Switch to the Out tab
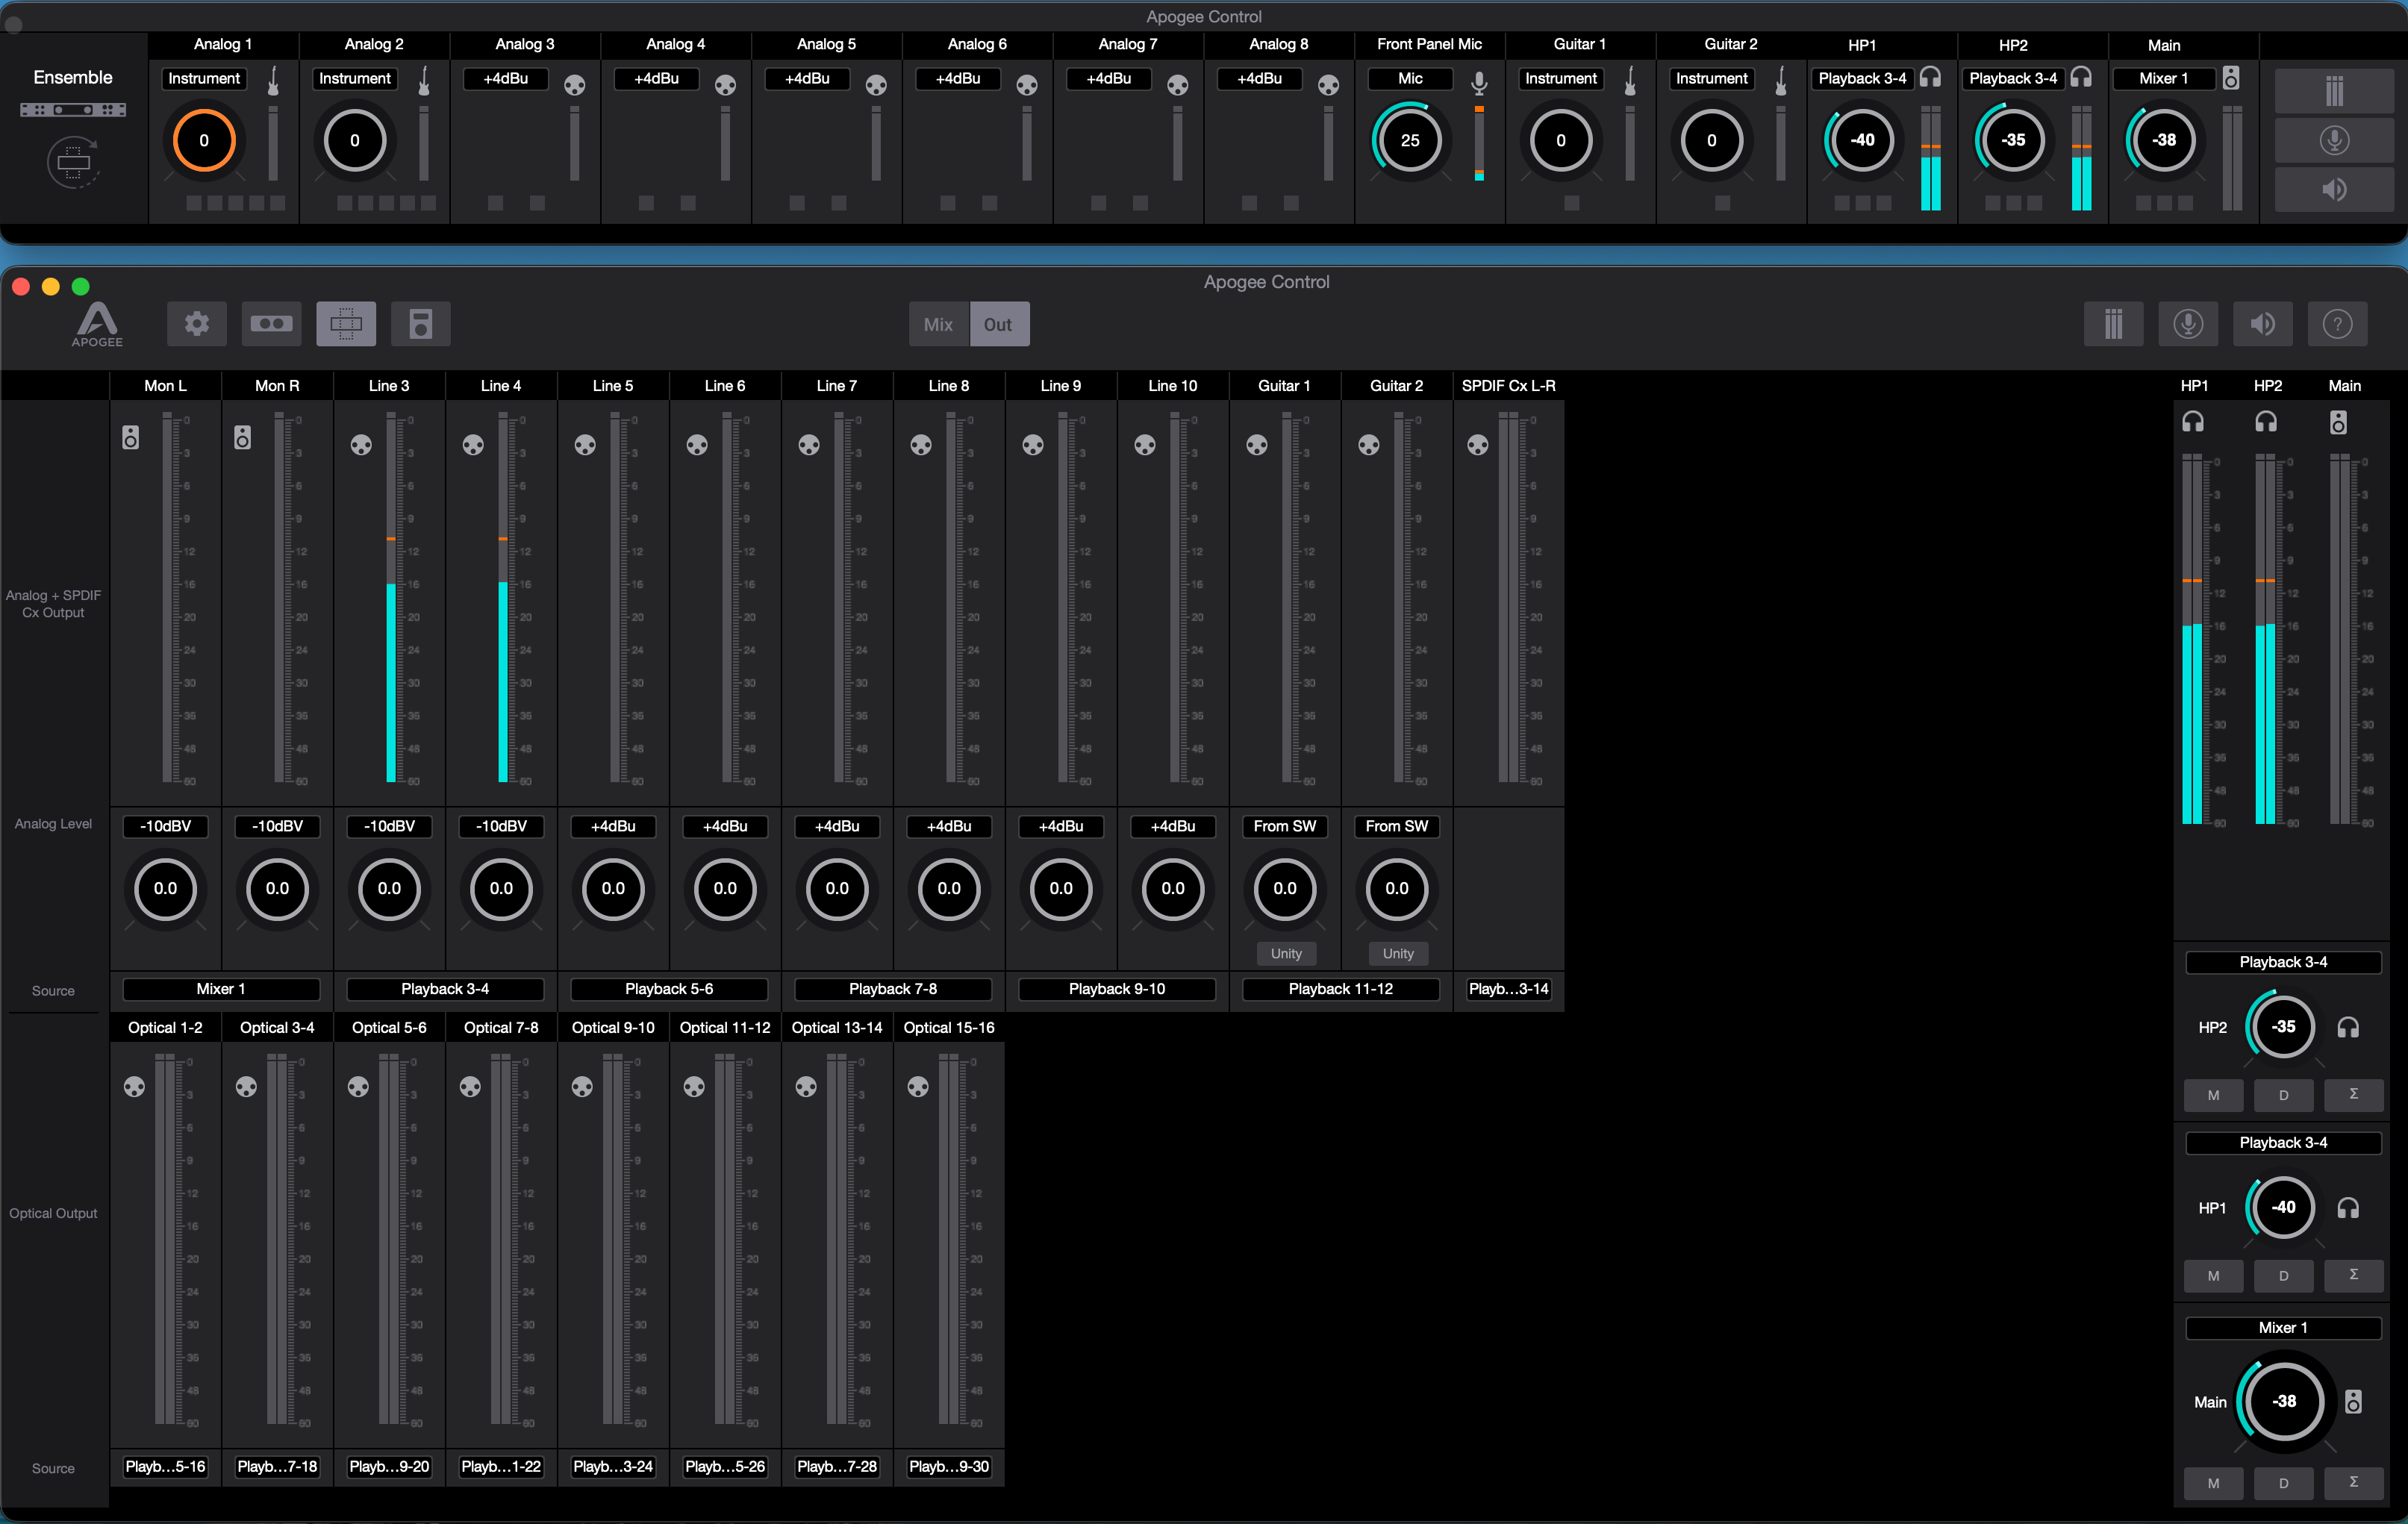The height and width of the screenshot is (1524, 2408). click(x=998, y=324)
